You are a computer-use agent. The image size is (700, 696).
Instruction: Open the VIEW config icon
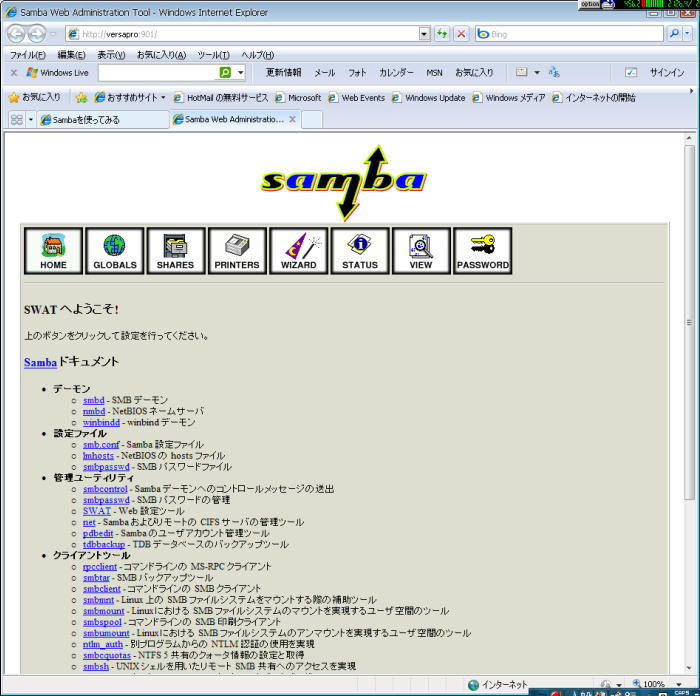click(421, 250)
